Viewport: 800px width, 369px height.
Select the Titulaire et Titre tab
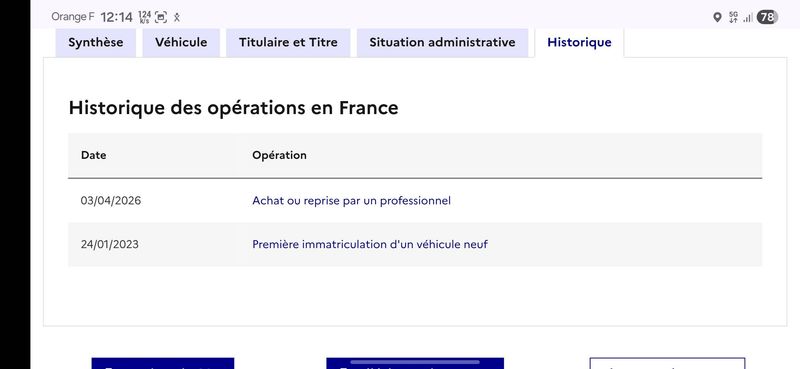coord(288,42)
